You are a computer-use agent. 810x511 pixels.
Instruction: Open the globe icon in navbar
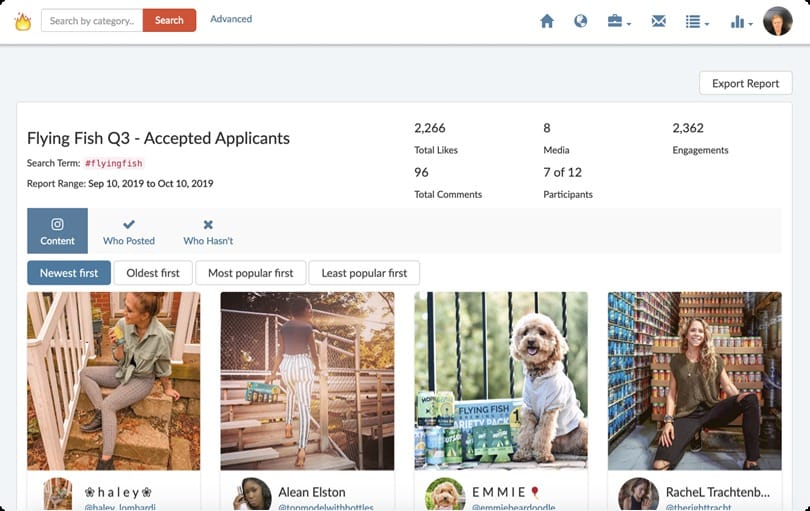click(x=580, y=21)
